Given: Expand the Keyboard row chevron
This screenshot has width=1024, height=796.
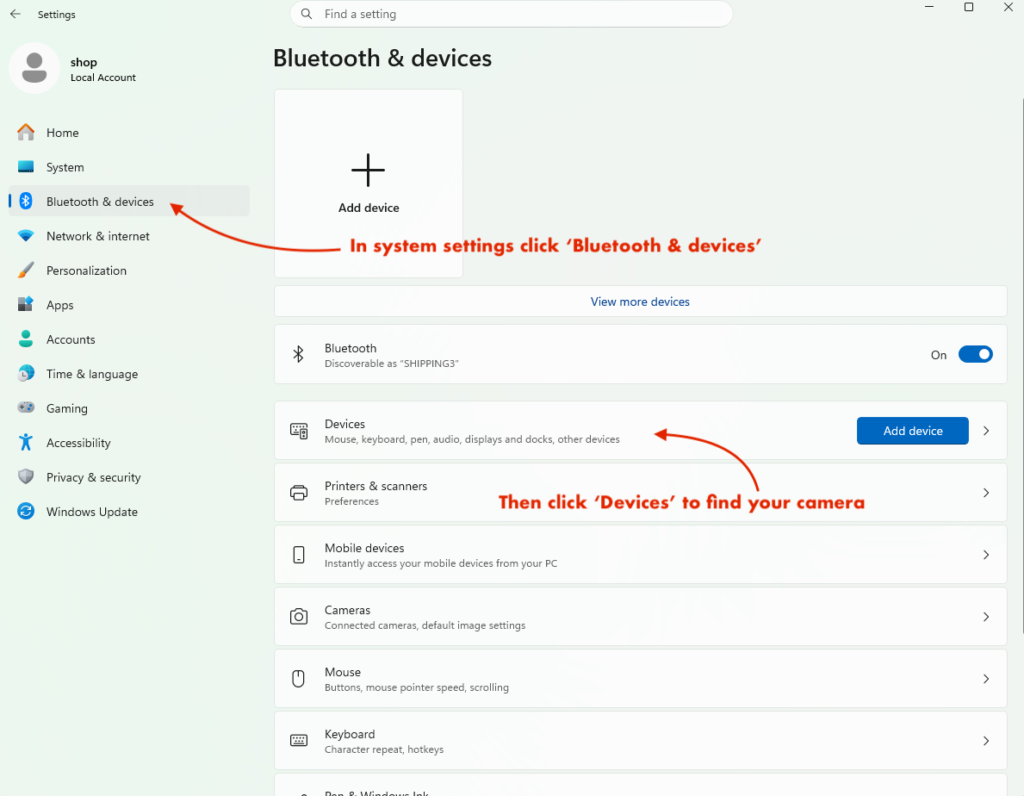Looking at the screenshot, I should tap(986, 741).
